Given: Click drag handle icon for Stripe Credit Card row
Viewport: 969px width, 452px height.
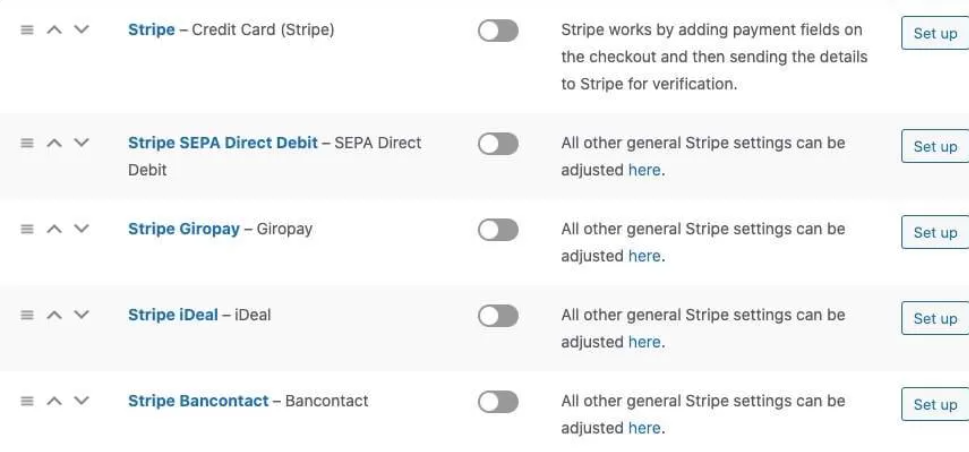Looking at the screenshot, I should [x=28, y=31].
